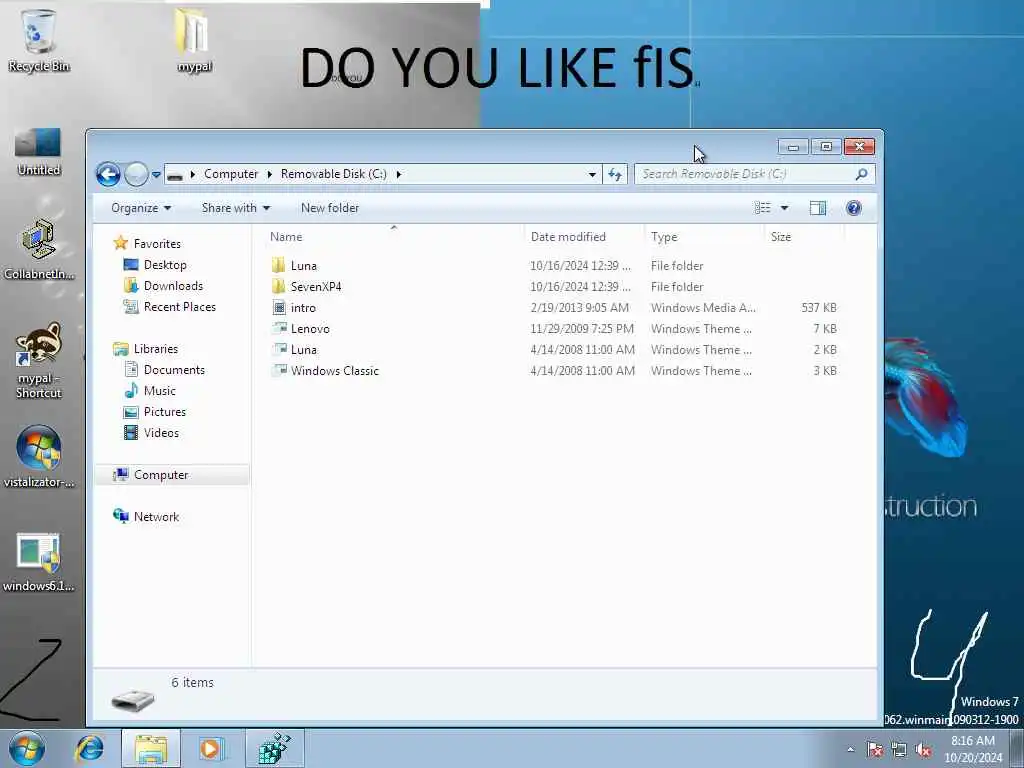1024x768 pixels.
Task: Select Libraries in the navigation pane
Action: pos(155,349)
